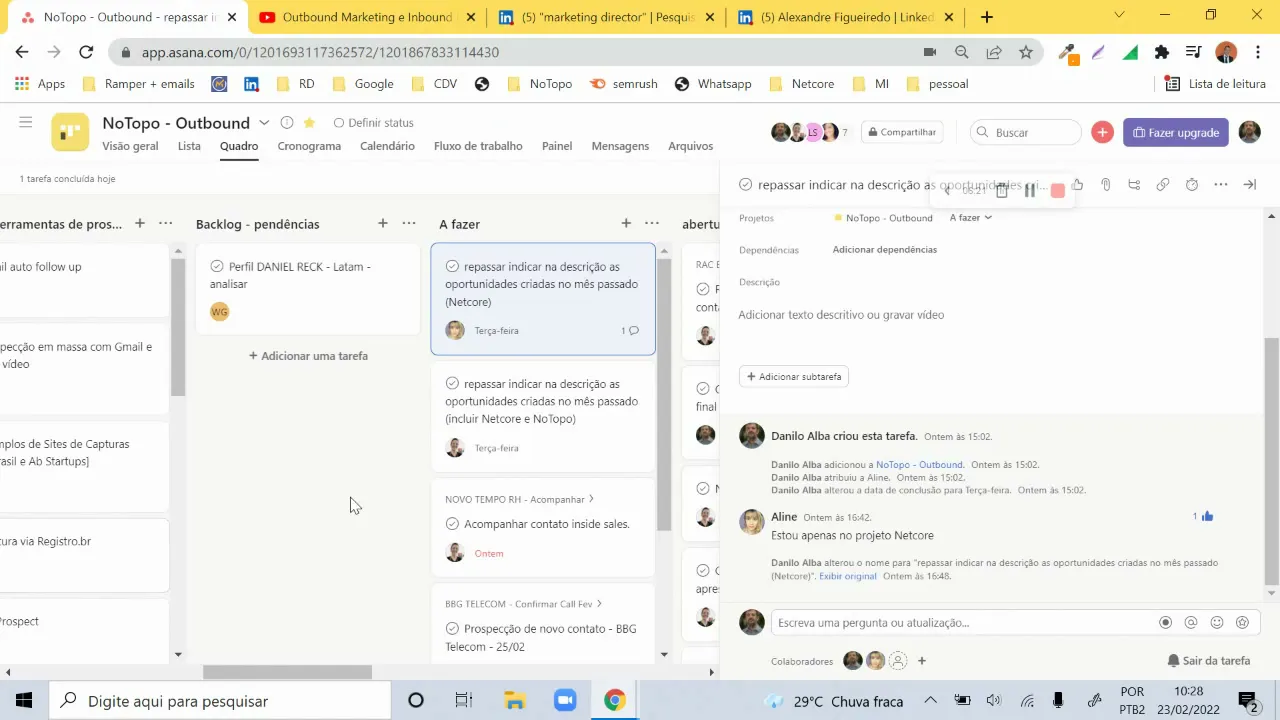Open the Asana sidebar hamburger menu

tap(26, 122)
